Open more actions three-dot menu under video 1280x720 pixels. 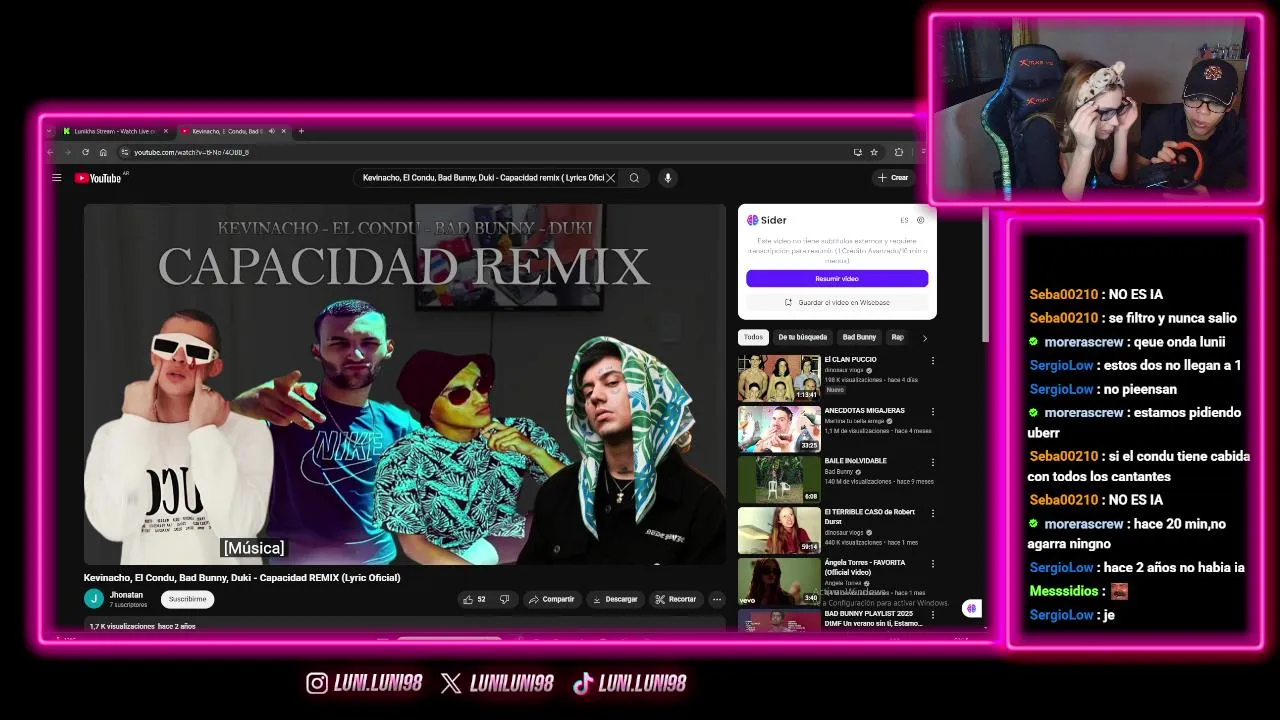(716, 599)
